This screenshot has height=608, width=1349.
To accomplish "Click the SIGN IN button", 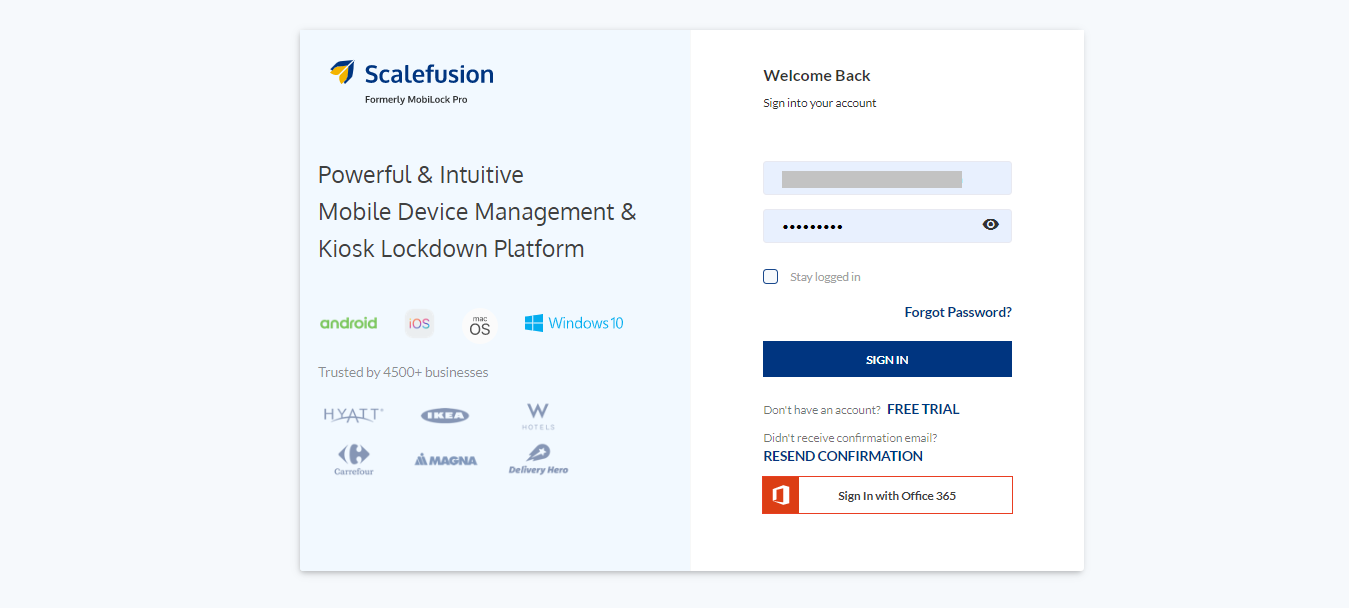I will tap(887, 359).
